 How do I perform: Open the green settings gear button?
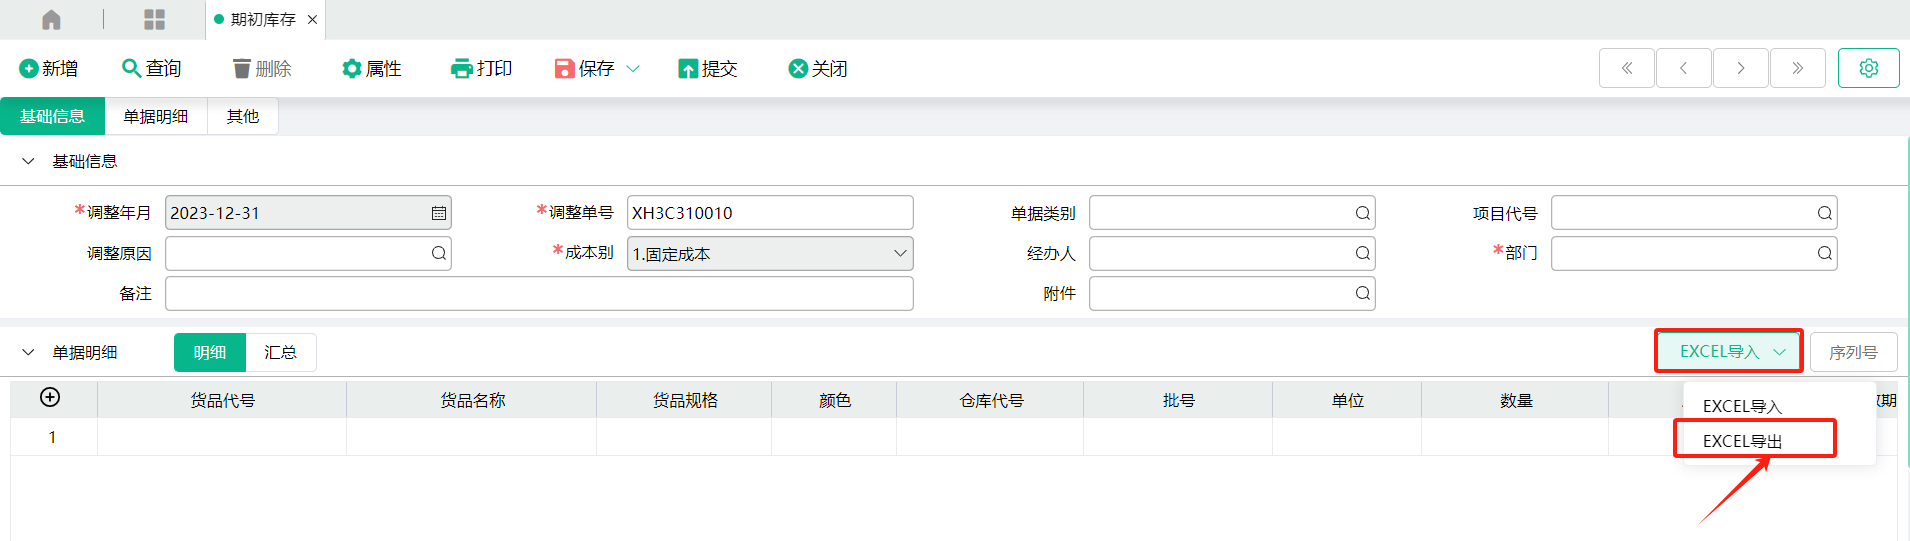[1868, 68]
